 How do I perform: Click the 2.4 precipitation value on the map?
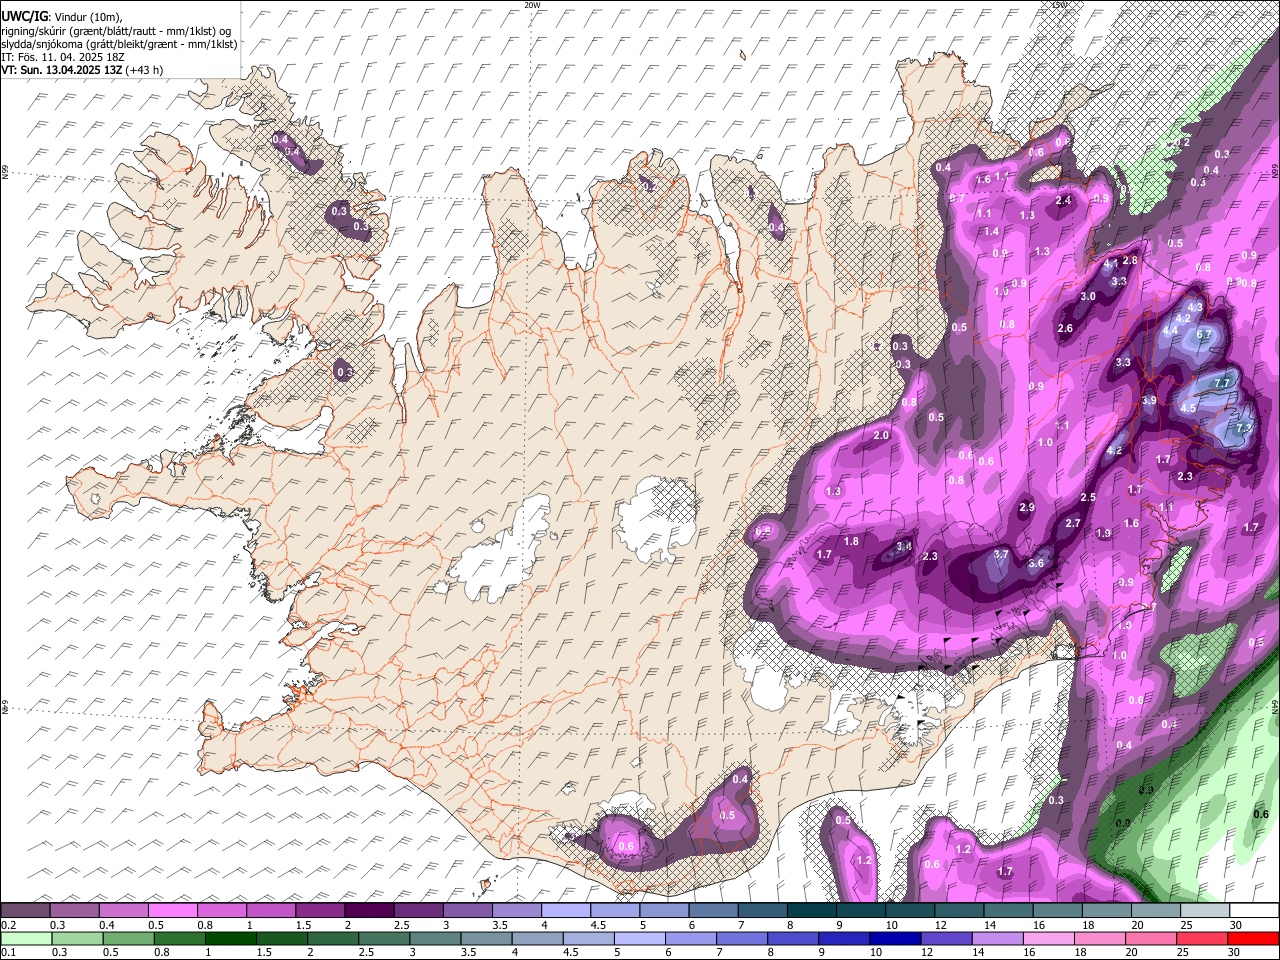coord(1064,201)
